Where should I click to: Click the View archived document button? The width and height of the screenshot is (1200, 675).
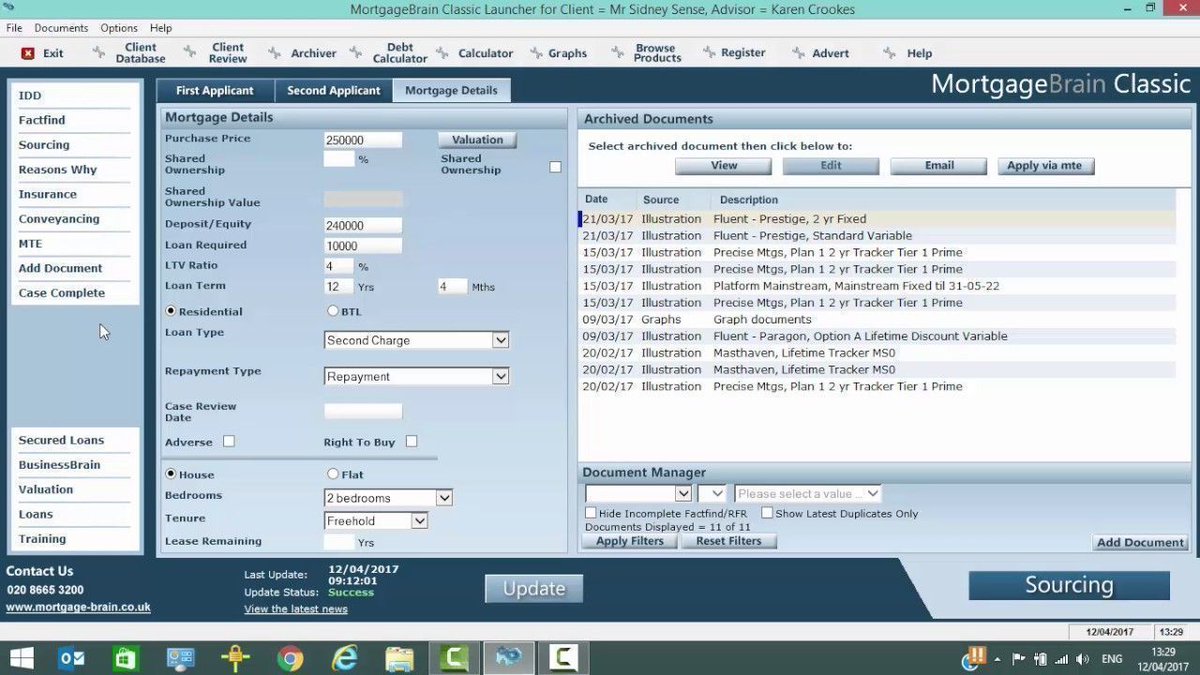coord(724,166)
